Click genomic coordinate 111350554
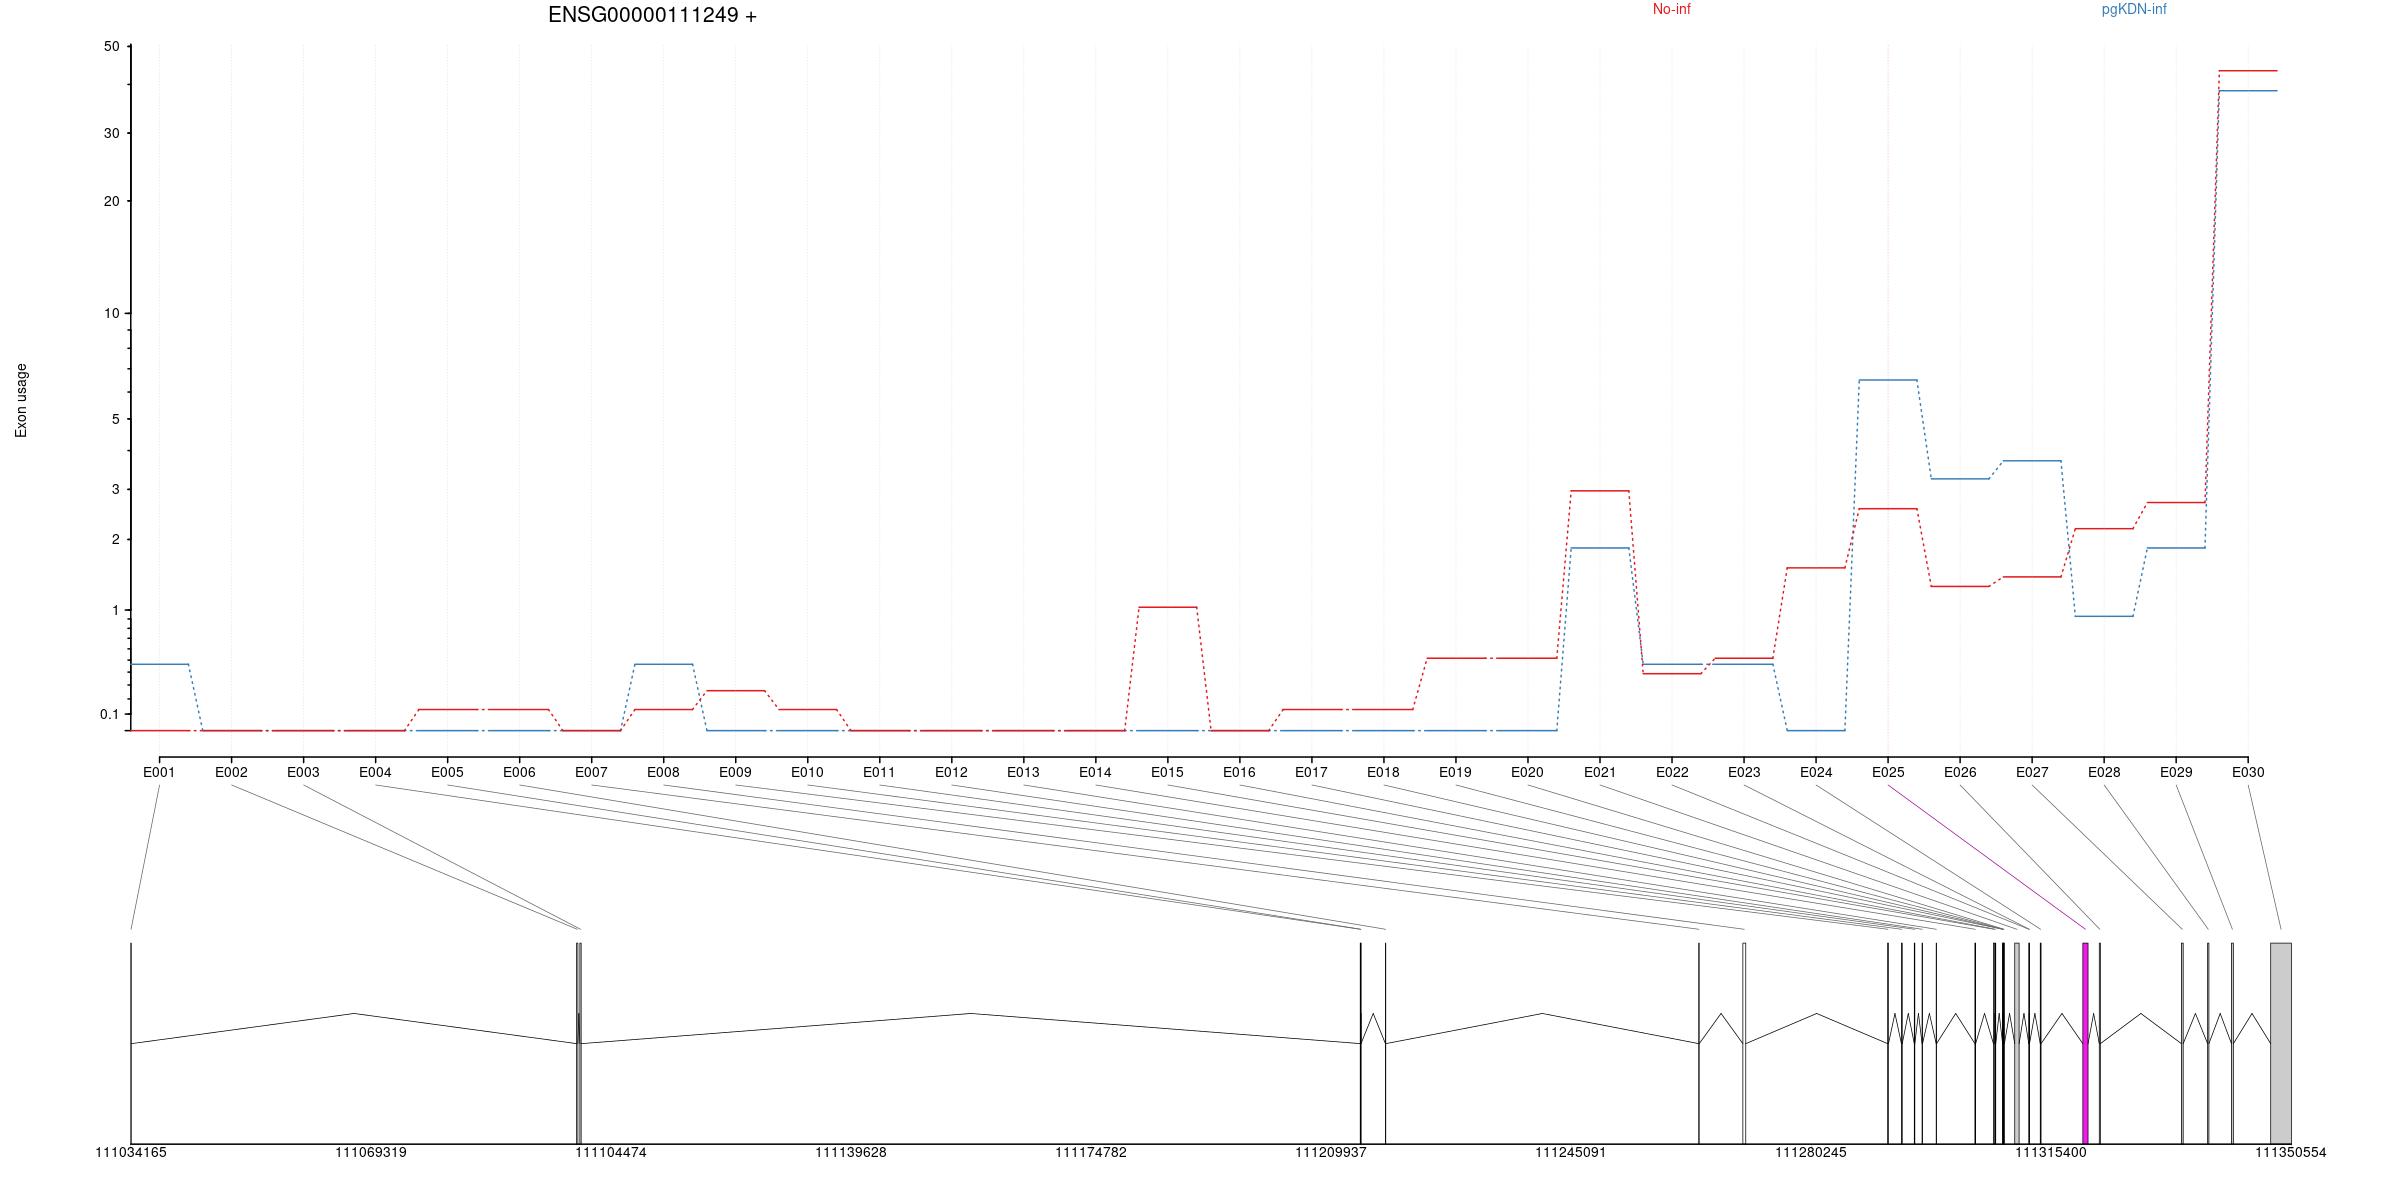Viewport: 2400px width, 1200px height. (x=2291, y=1152)
